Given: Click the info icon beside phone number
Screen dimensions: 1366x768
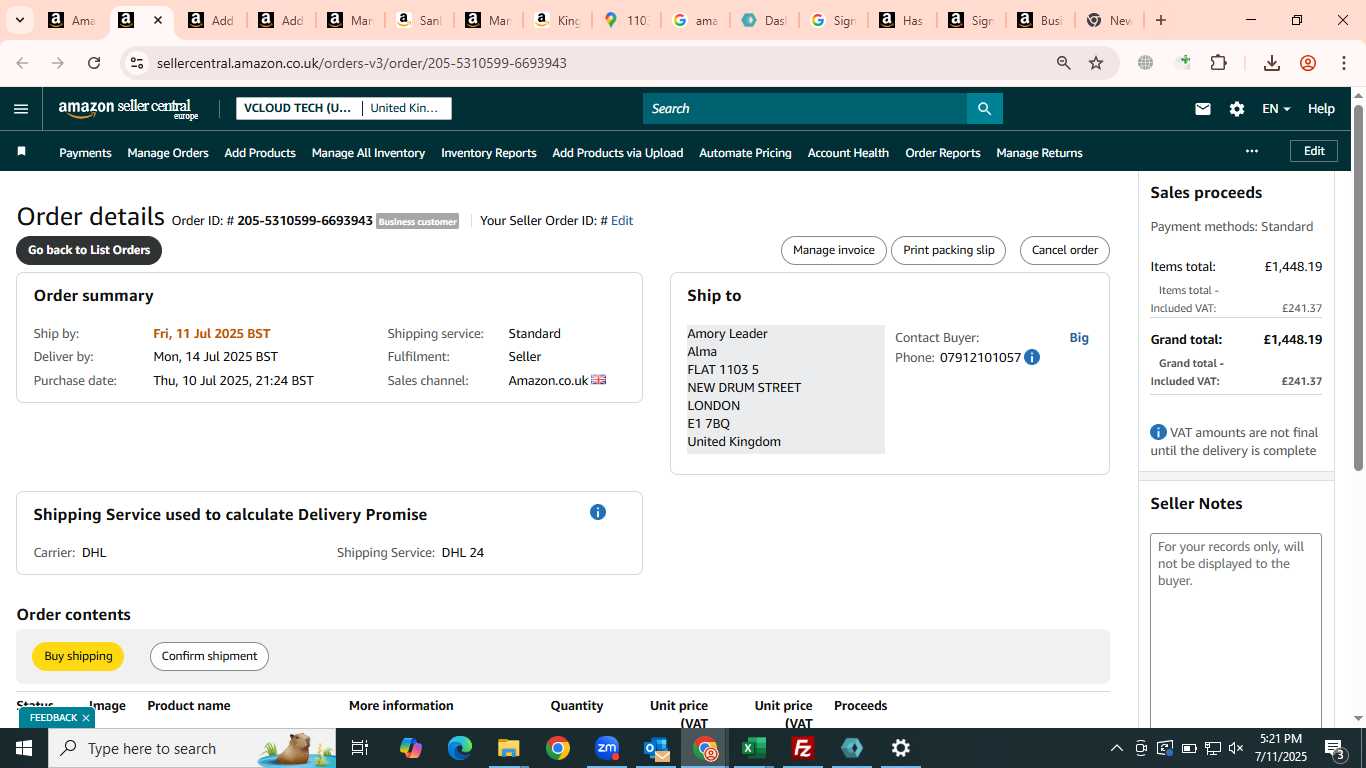Looking at the screenshot, I should tap(1032, 357).
